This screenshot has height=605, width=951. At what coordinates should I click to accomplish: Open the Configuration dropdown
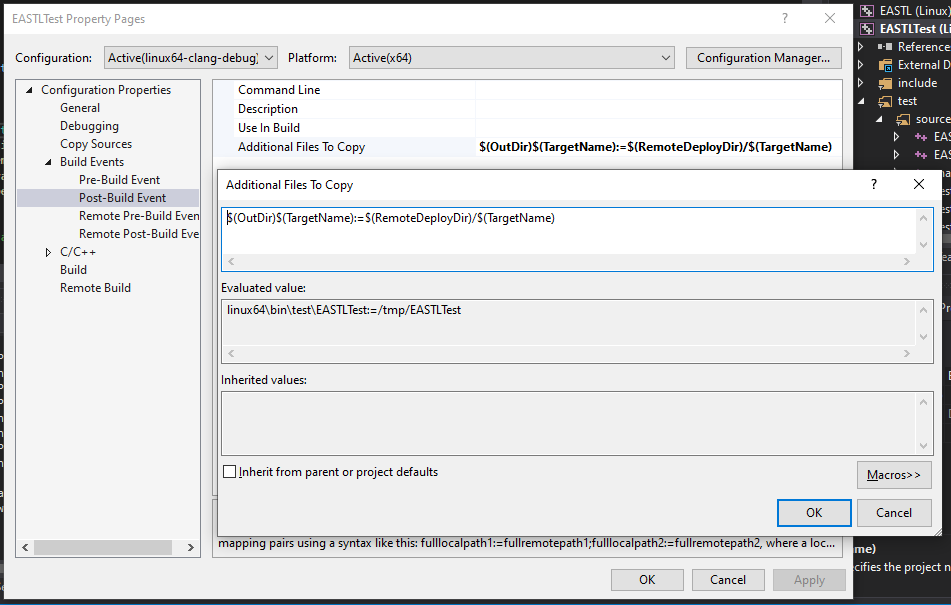point(266,57)
